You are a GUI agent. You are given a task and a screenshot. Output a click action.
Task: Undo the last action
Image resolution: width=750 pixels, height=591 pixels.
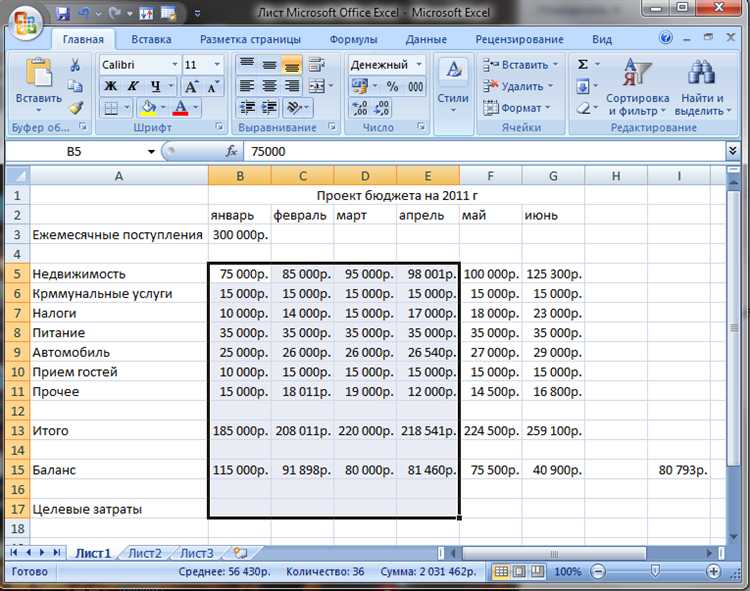84,13
